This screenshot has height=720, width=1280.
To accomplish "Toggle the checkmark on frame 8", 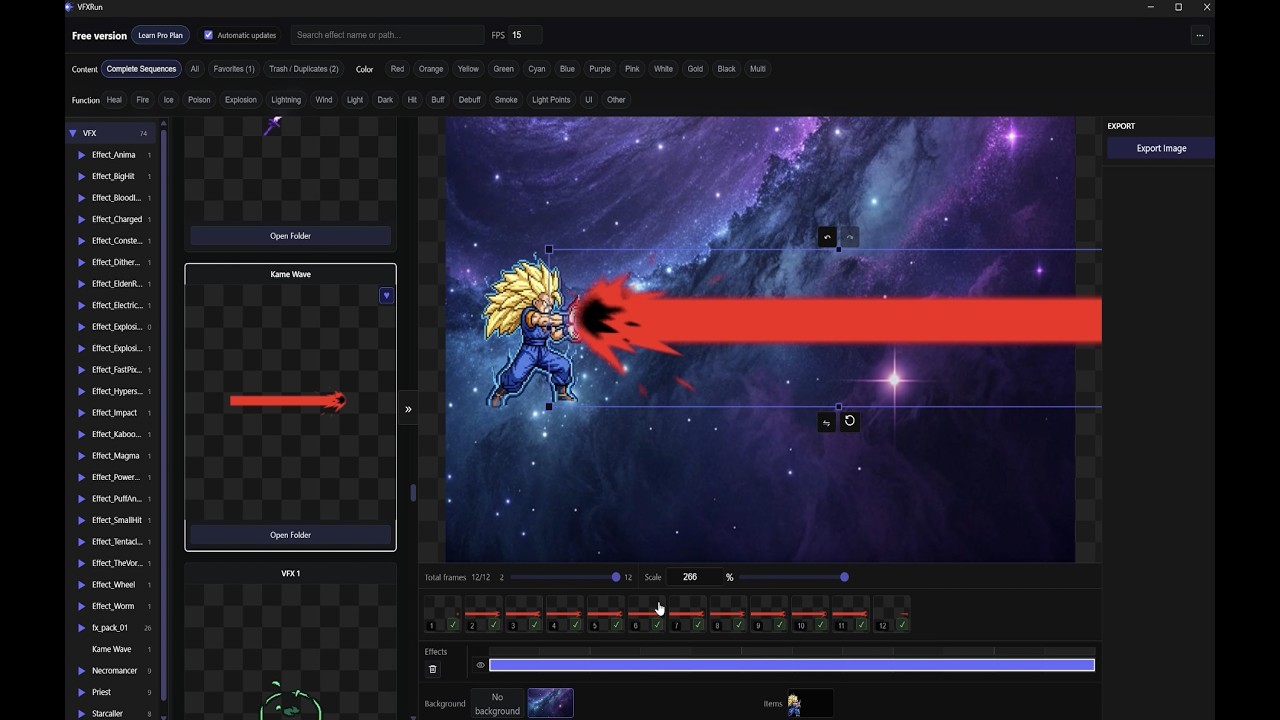I will [x=739, y=625].
